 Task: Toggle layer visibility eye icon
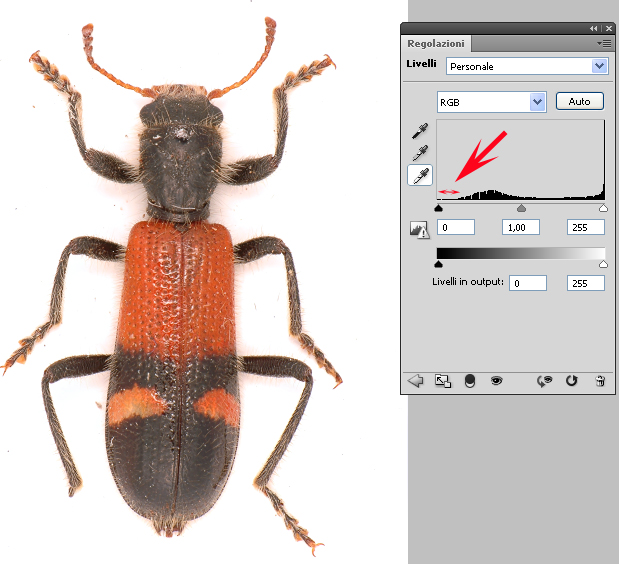click(495, 381)
